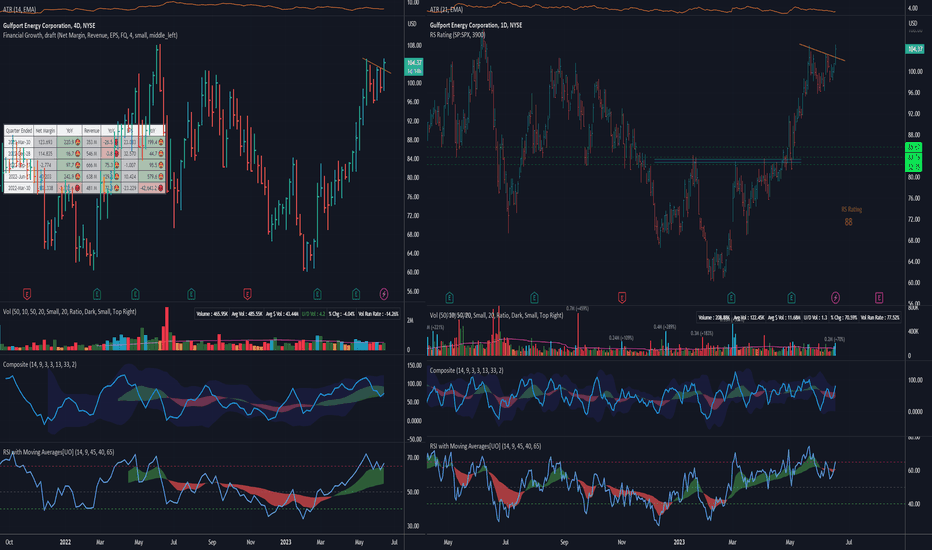
Task: Click the 'Vol Run Rate : -14.26%' stat
Action: pos(378,314)
